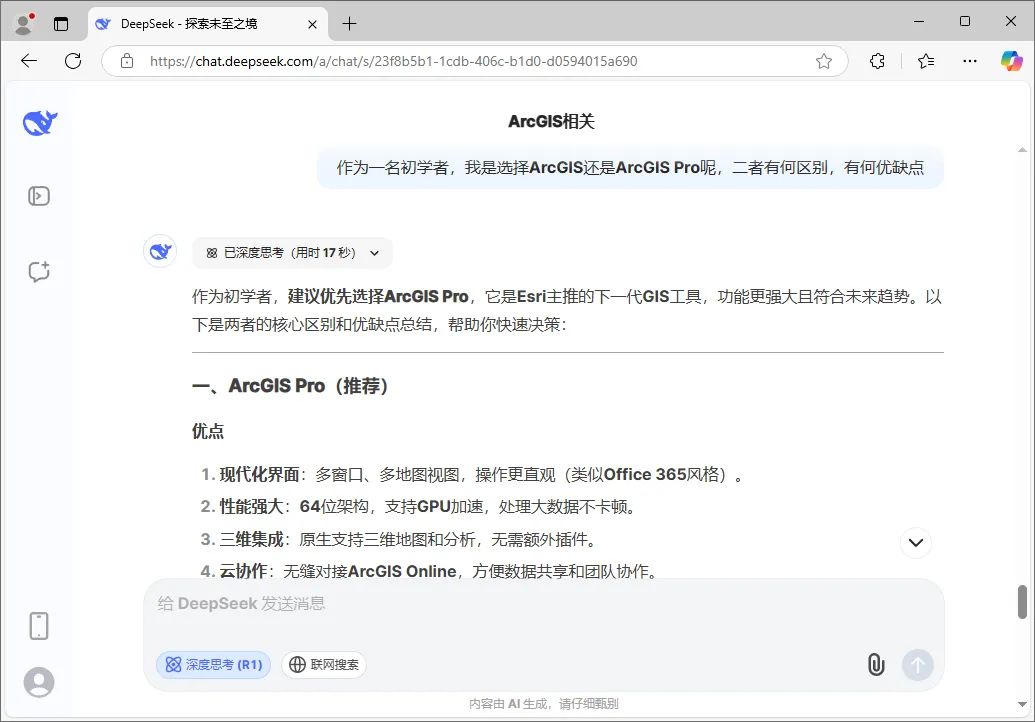Click bold text 建议优先选择ArcGIS Pro
This screenshot has height=722, width=1035.
coord(378,296)
